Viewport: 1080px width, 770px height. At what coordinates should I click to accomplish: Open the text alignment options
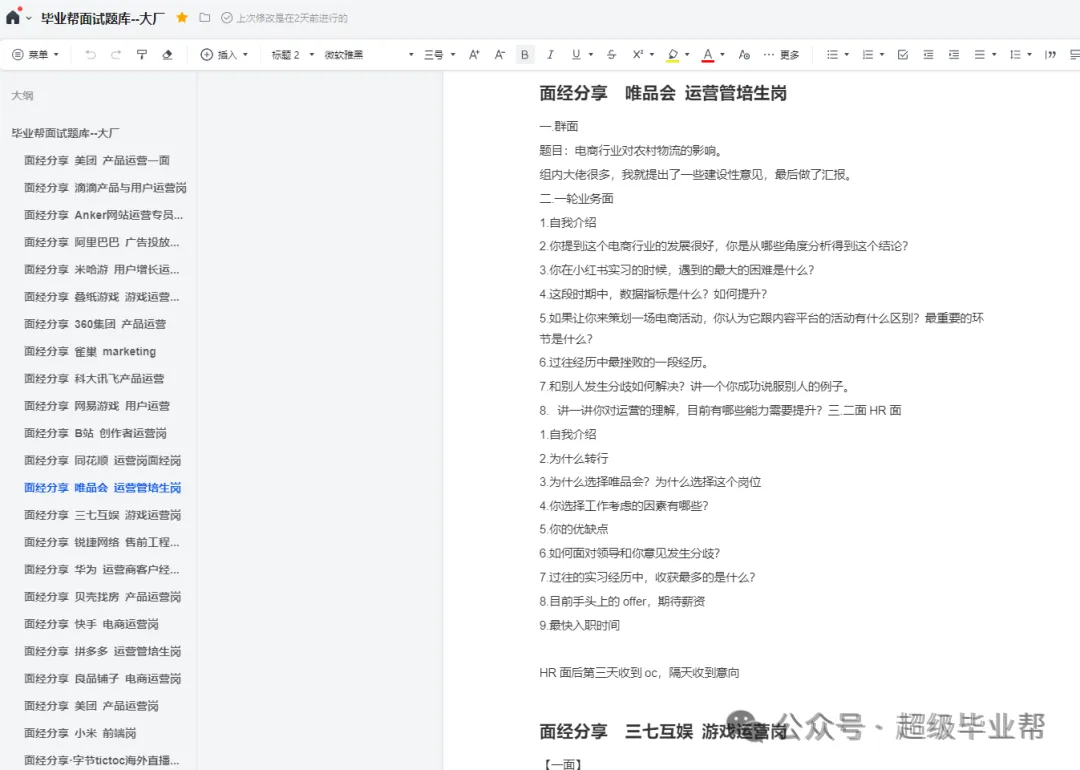coord(984,54)
